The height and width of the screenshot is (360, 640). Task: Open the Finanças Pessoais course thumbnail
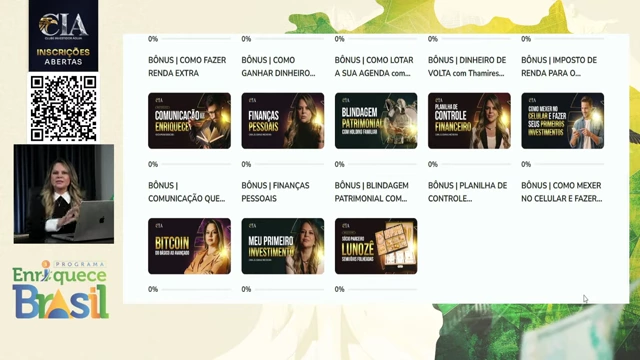283,121
